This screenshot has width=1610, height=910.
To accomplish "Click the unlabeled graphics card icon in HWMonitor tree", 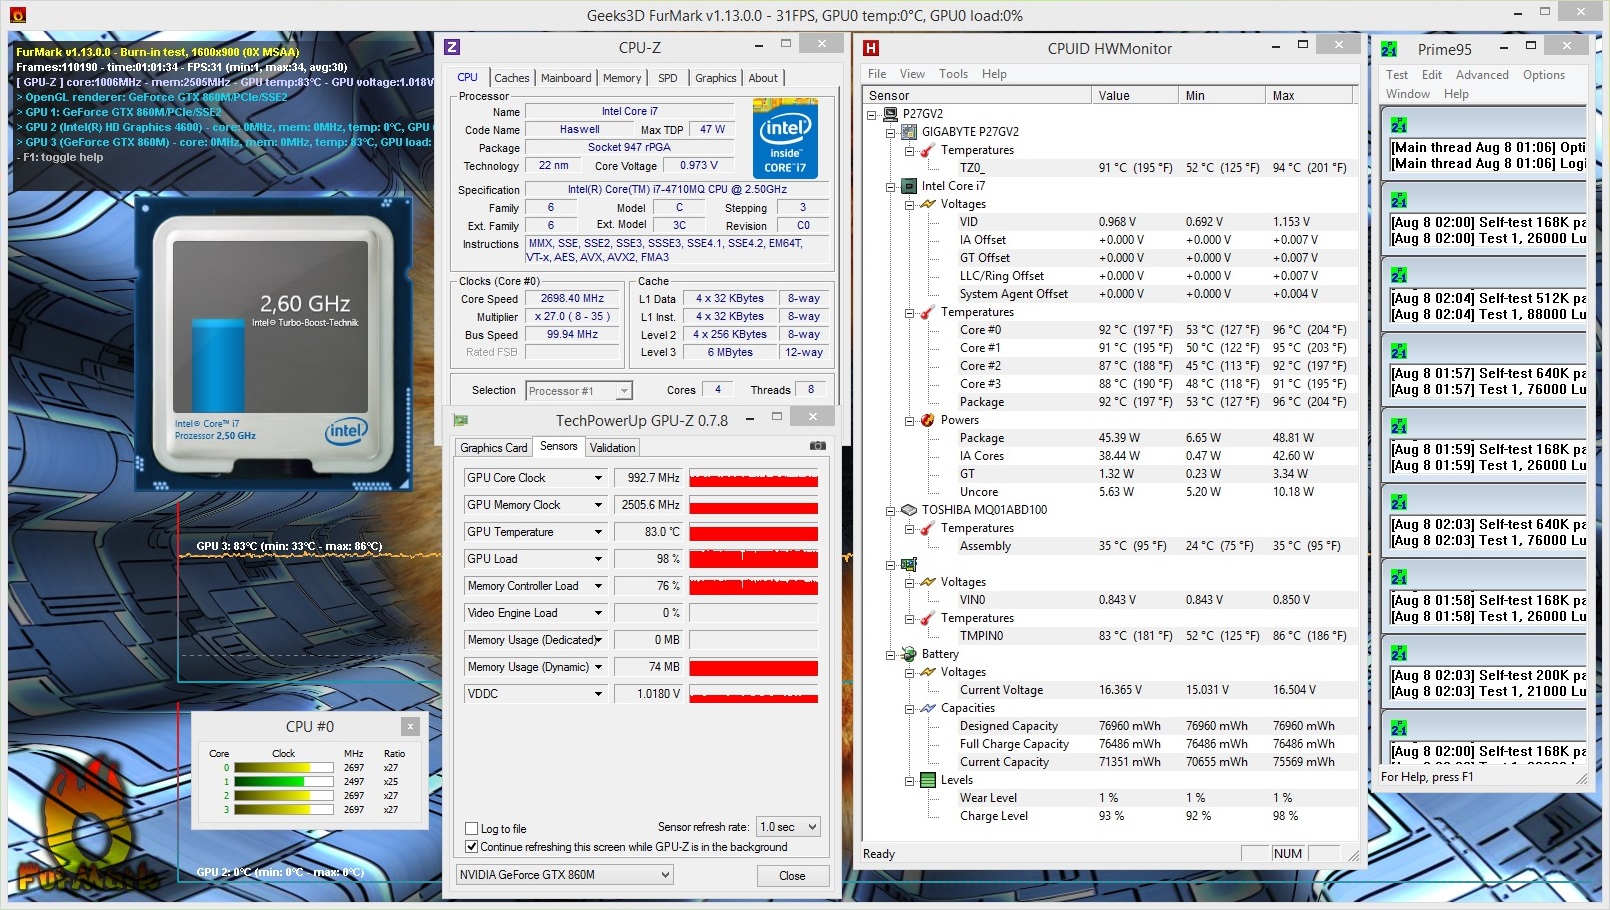I will pos(909,564).
